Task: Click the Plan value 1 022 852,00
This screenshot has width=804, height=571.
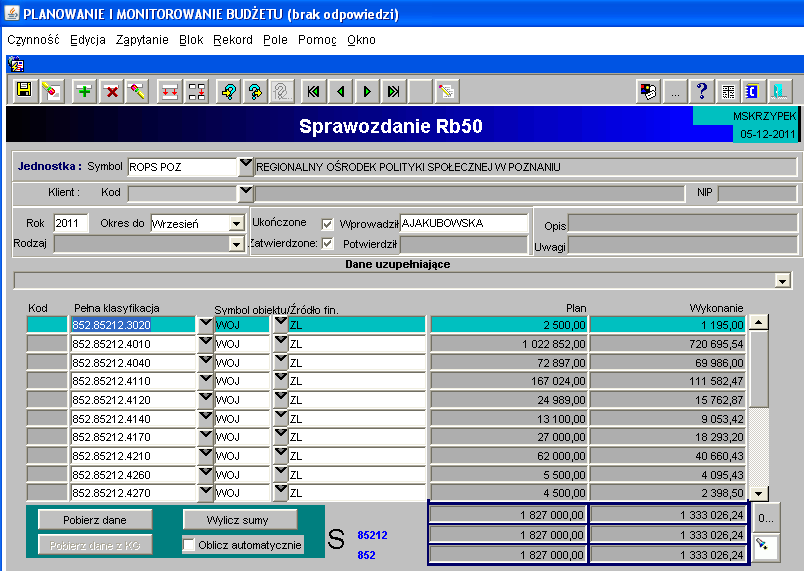Action: click(509, 343)
